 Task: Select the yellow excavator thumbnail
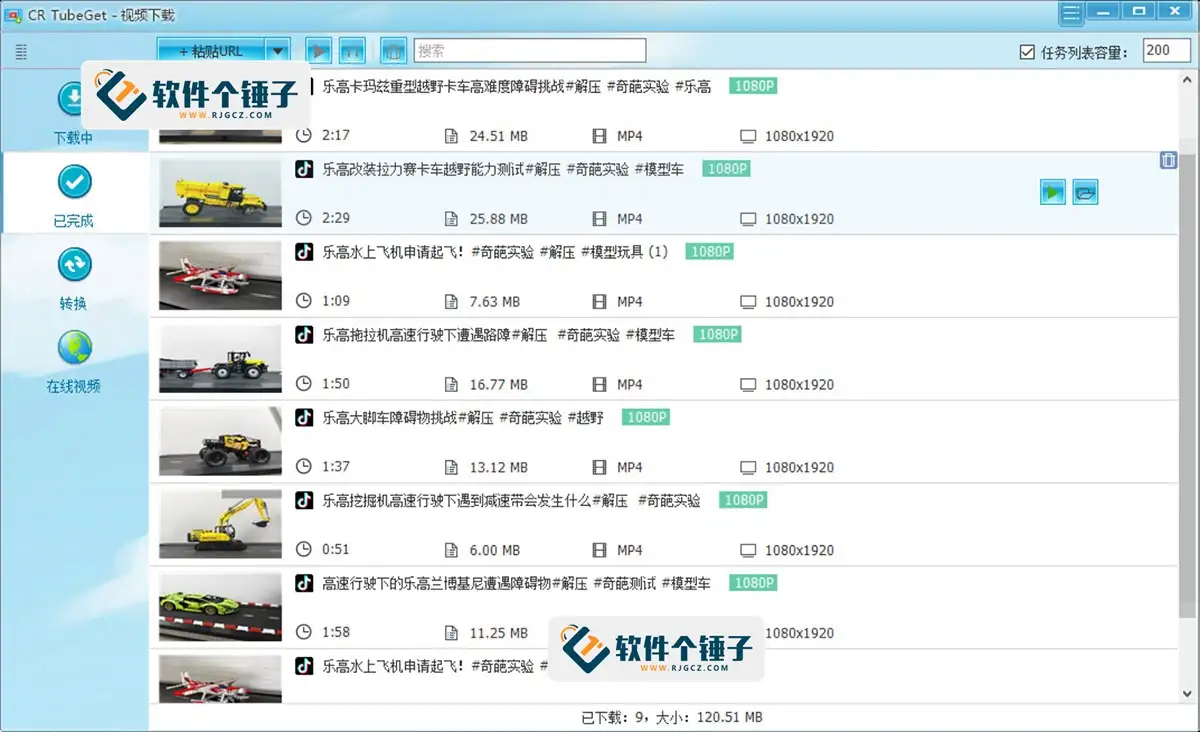(220, 525)
